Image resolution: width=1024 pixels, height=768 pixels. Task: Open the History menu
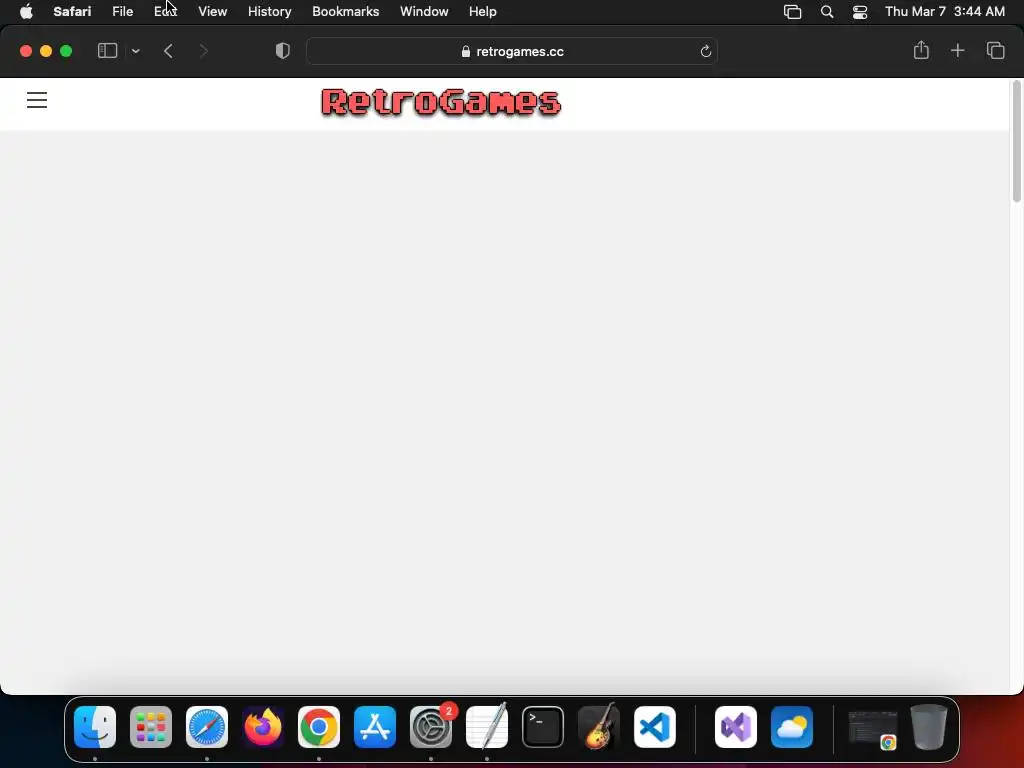269,11
